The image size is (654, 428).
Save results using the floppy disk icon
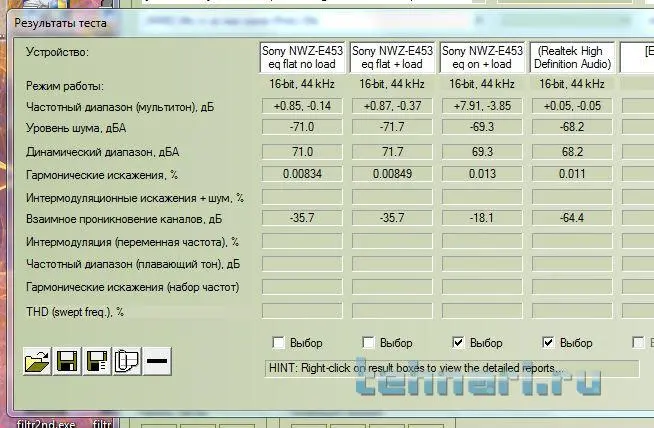point(67,361)
